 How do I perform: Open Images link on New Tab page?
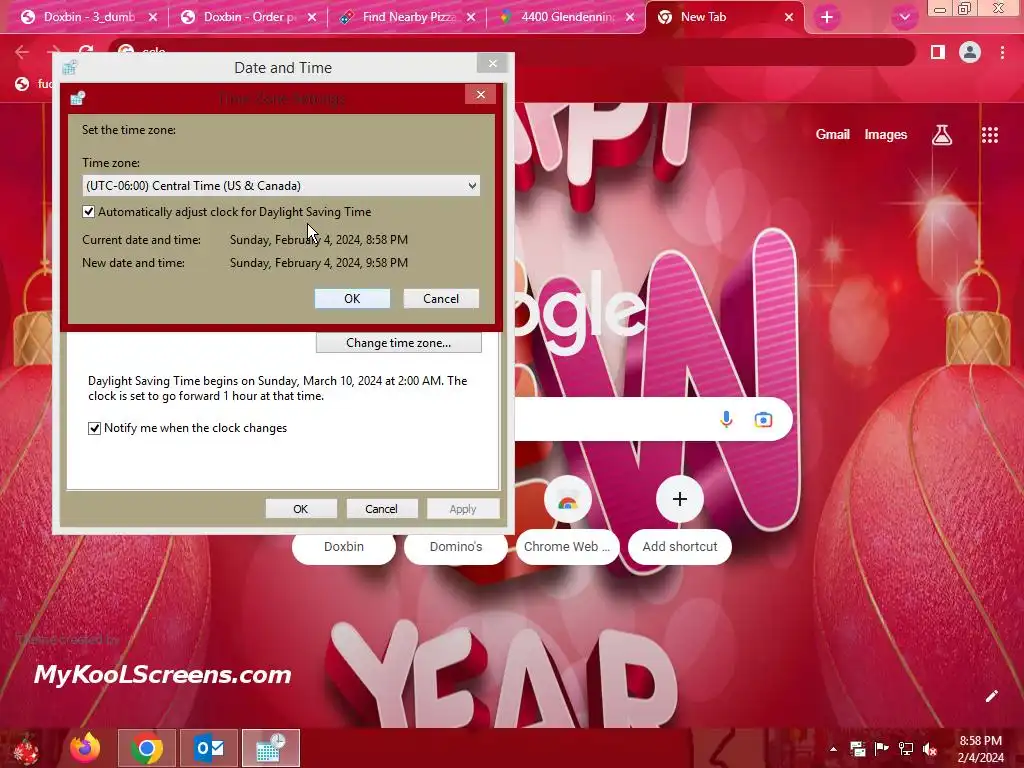pyautogui.click(x=886, y=135)
